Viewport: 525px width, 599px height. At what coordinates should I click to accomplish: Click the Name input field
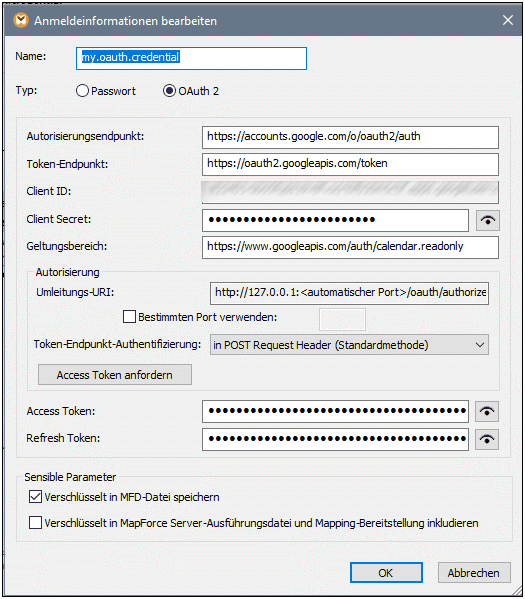coord(191,58)
